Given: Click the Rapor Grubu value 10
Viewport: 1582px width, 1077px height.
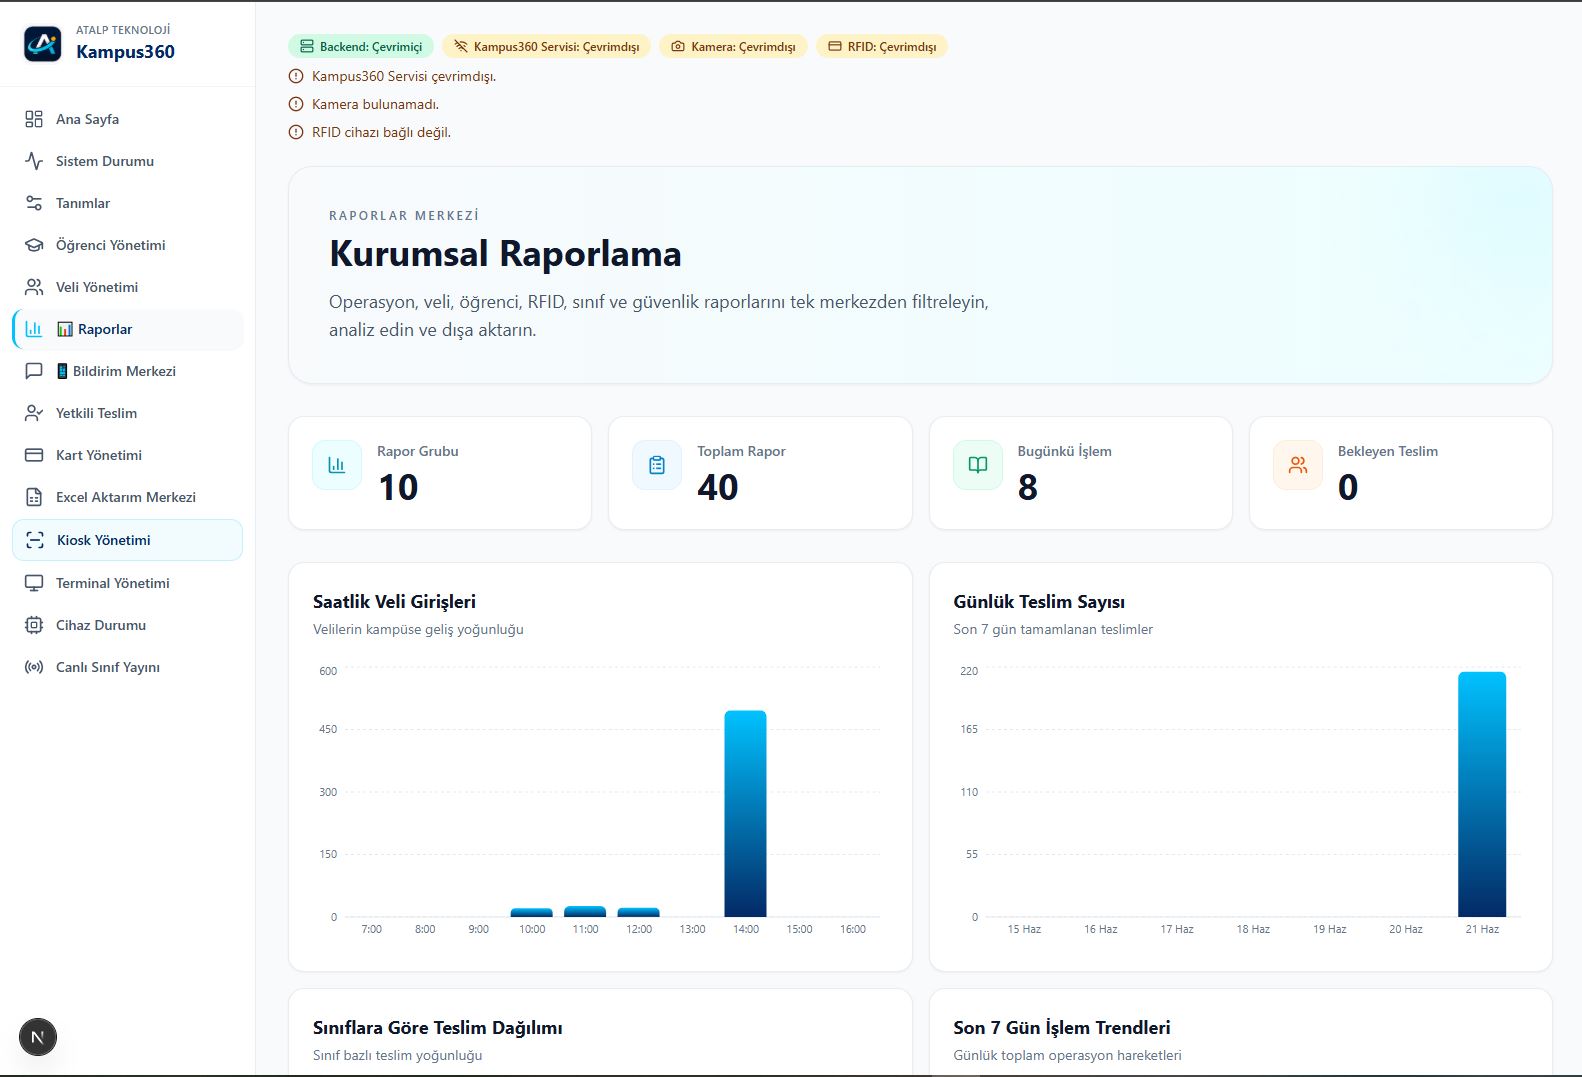Looking at the screenshot, I should 398,487.
